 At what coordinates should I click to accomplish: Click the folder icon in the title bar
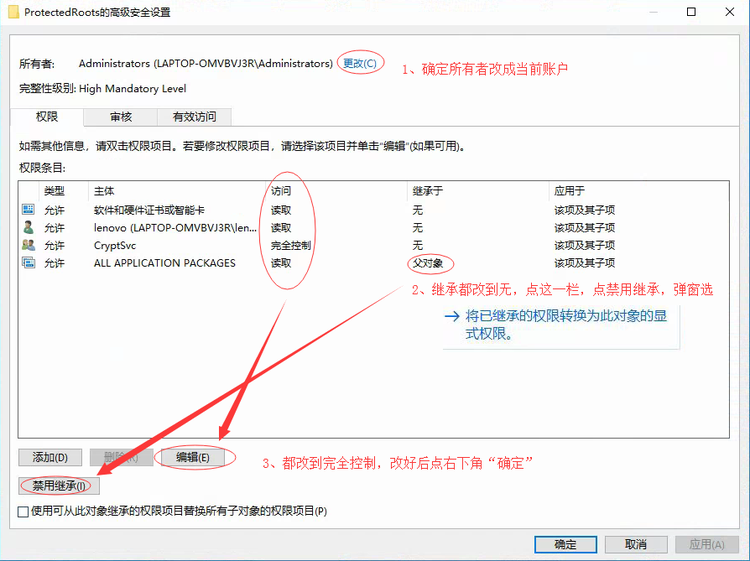point(12,13)
